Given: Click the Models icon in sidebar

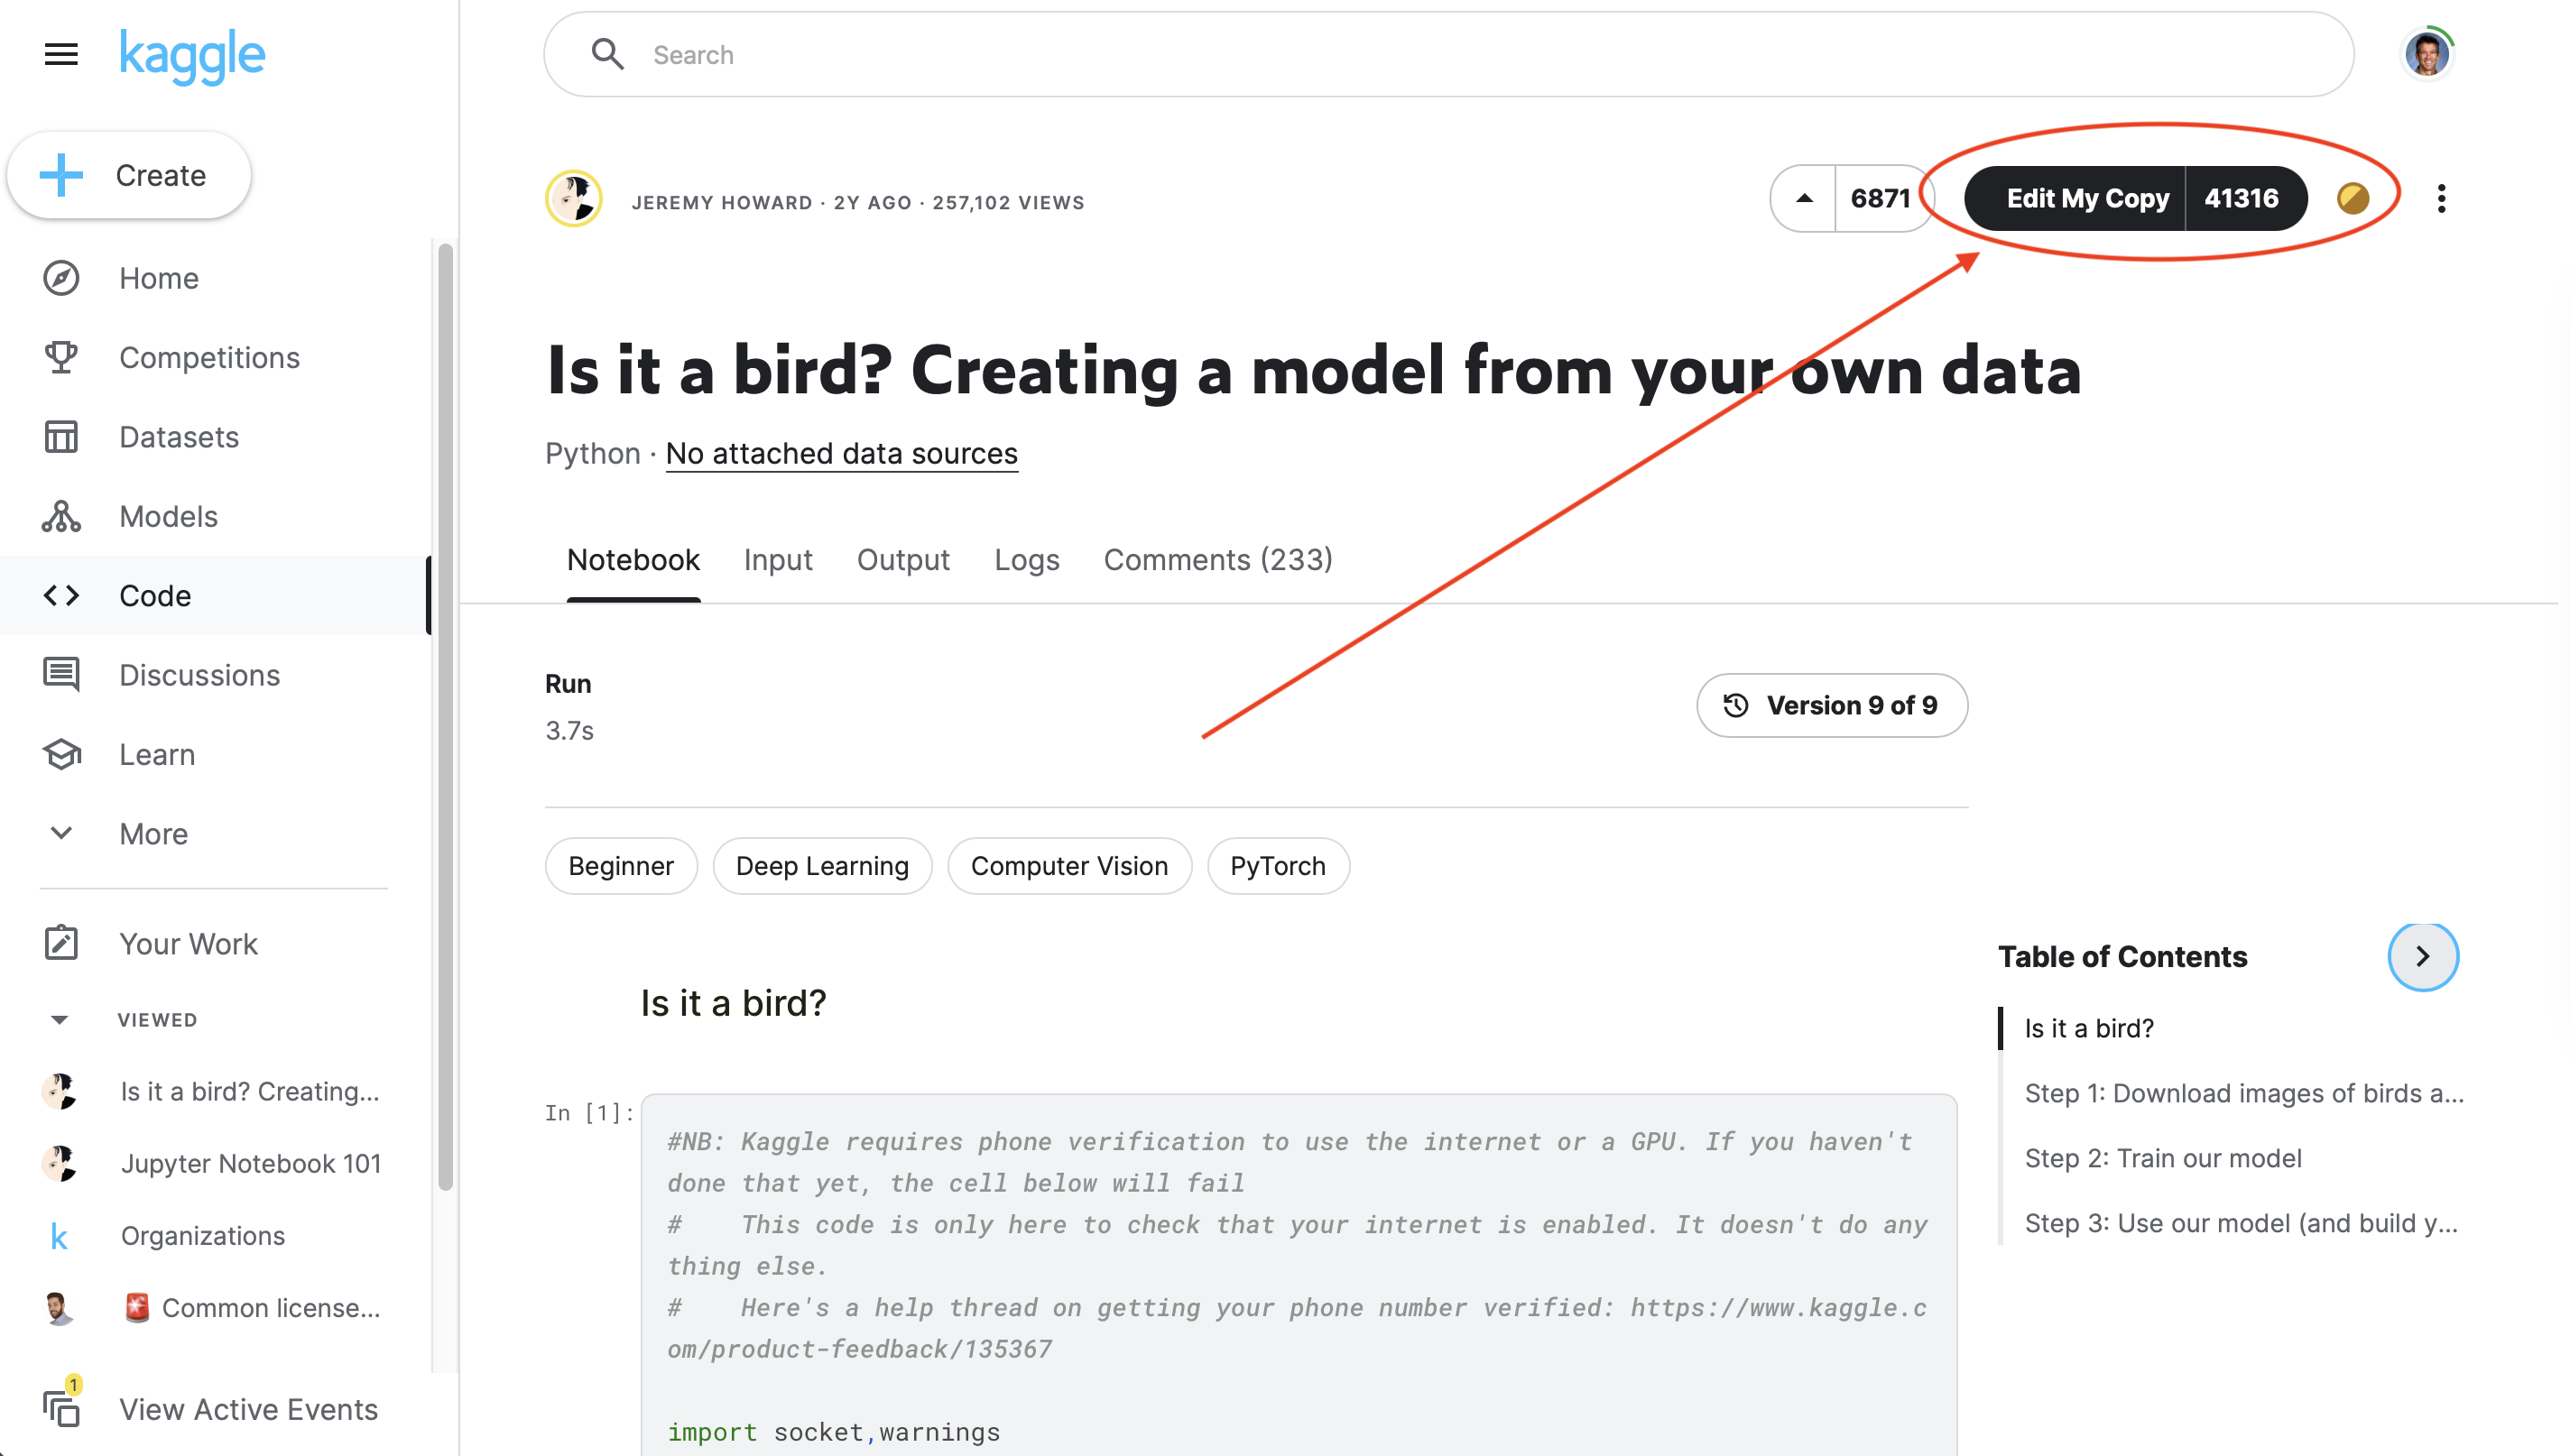Looking at the screenshot, I should point(61,516).
